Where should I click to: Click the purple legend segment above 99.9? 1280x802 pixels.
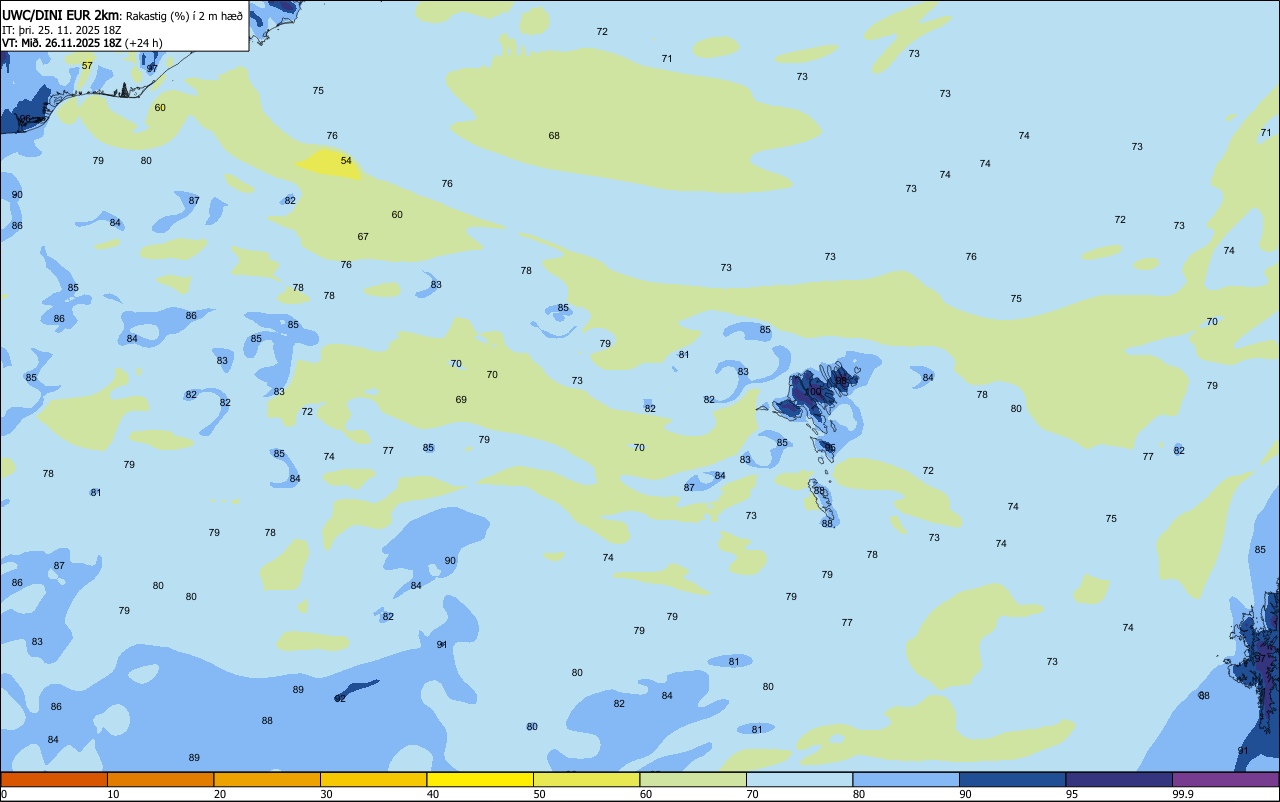(1226, 779)
